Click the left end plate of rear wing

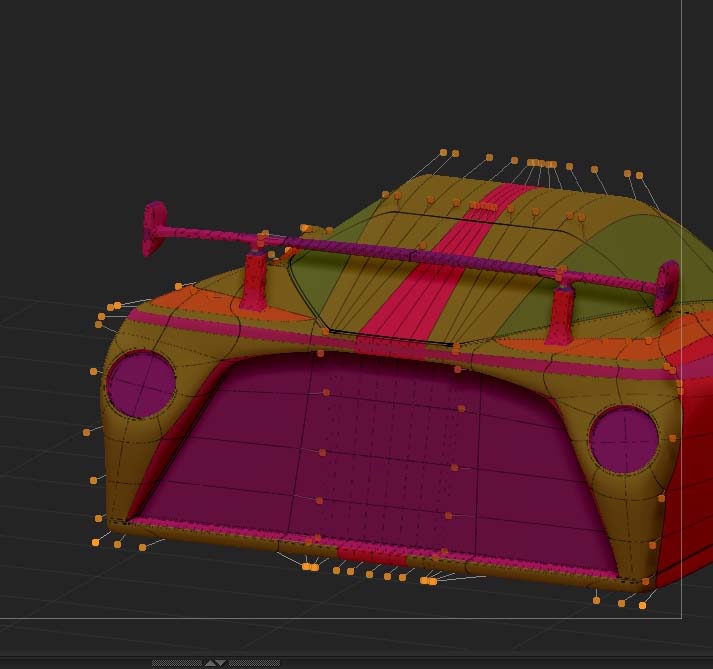[x=154, y=229]
